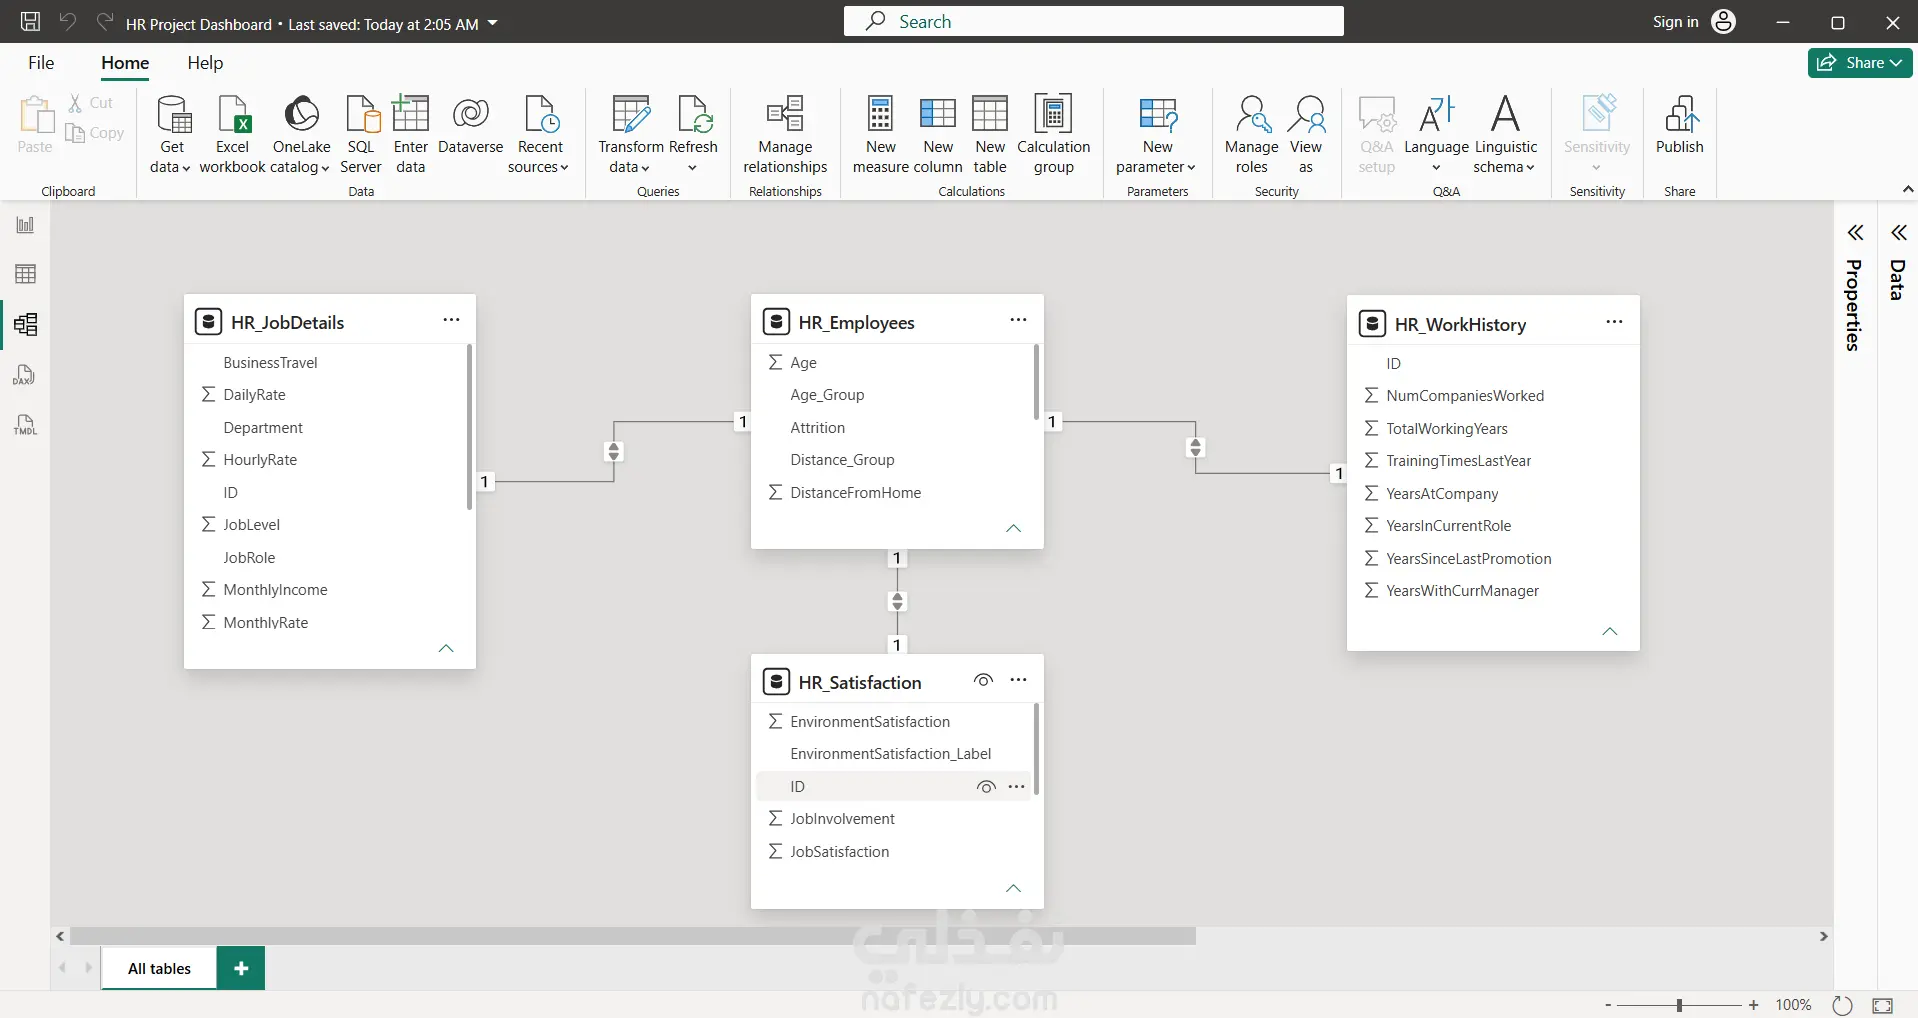Collapse the HR_Employees table card
This screenshot has width=1918, height=1018.
(x=1013, y=529)
